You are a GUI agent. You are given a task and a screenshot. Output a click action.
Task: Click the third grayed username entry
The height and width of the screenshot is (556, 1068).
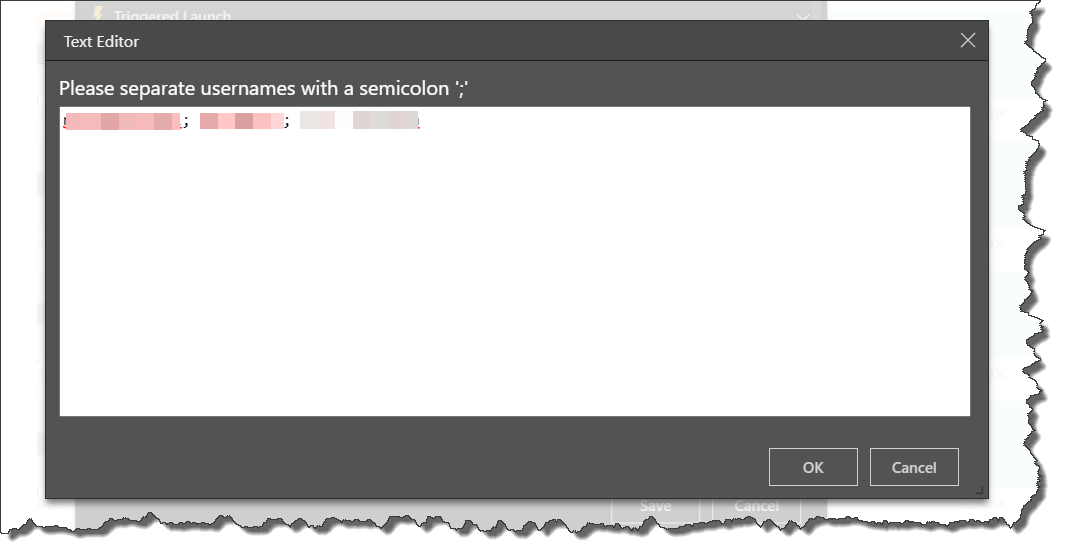359,121
